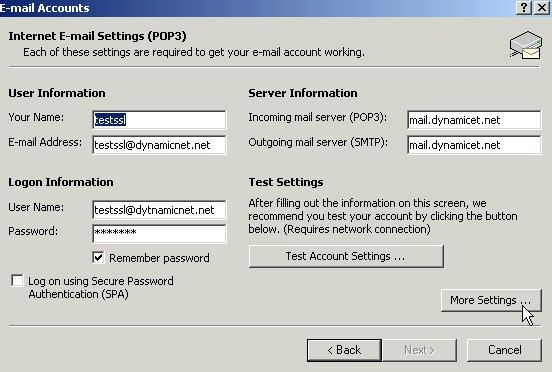Click the Incoming mail server POP3 field
Image resolution: width=552 pixels, height=372 pixels.
coord(474,120)
